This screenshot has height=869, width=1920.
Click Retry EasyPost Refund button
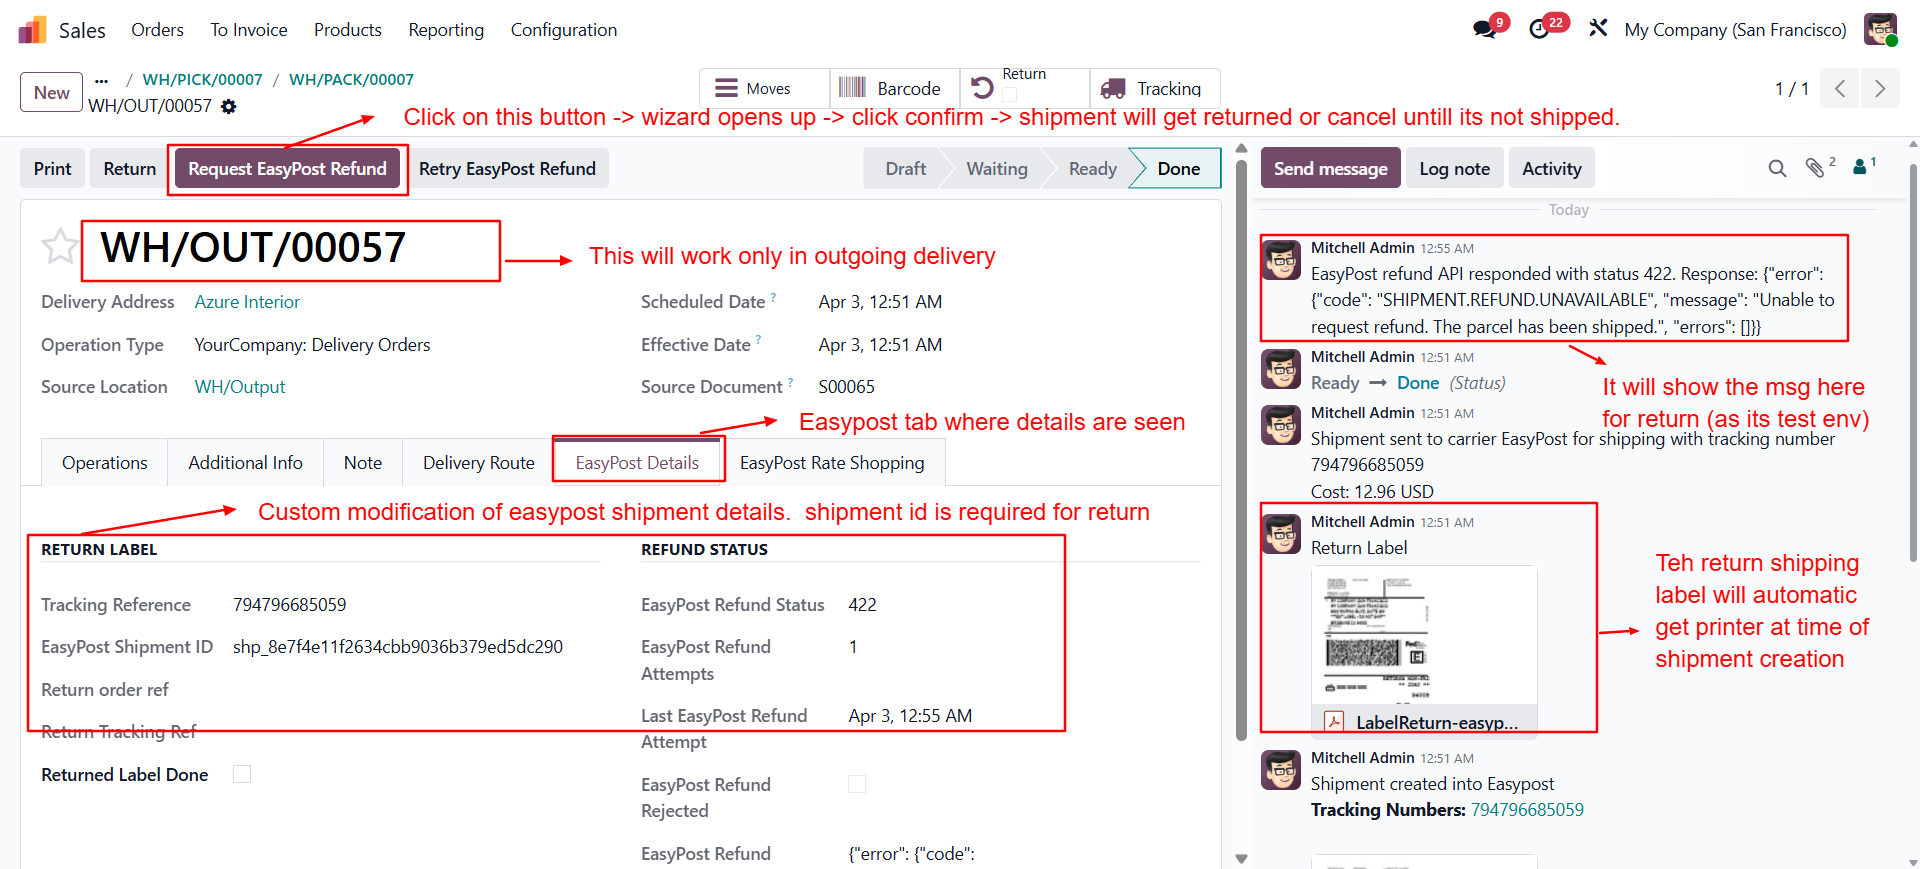pos(507,168)
